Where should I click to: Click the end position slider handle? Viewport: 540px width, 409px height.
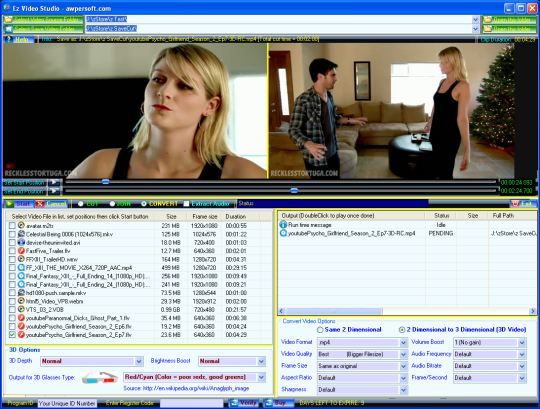pos(294,190)
